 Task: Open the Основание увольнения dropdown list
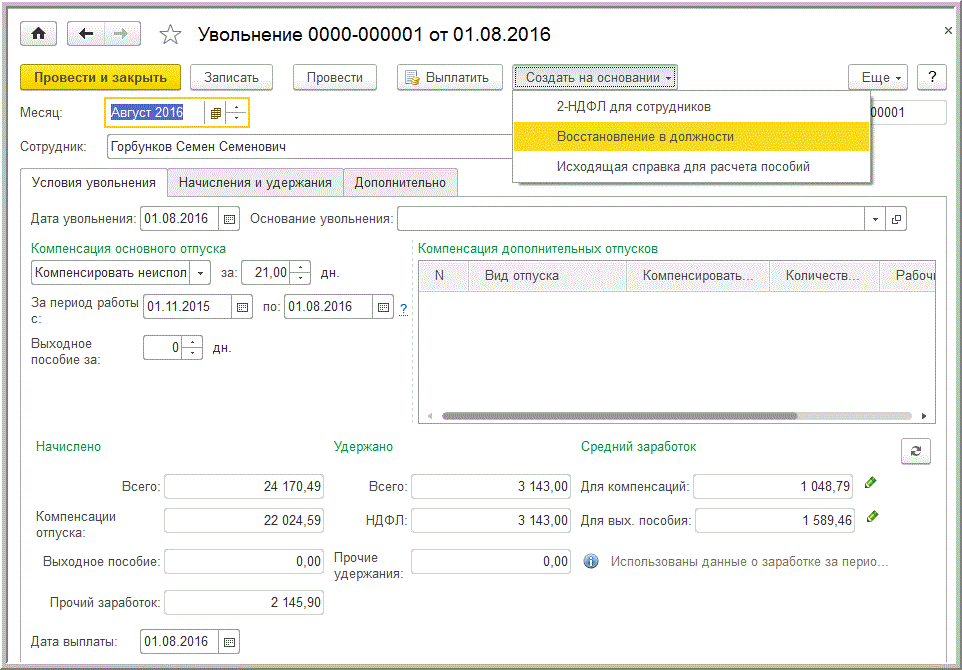click(876, 219)
